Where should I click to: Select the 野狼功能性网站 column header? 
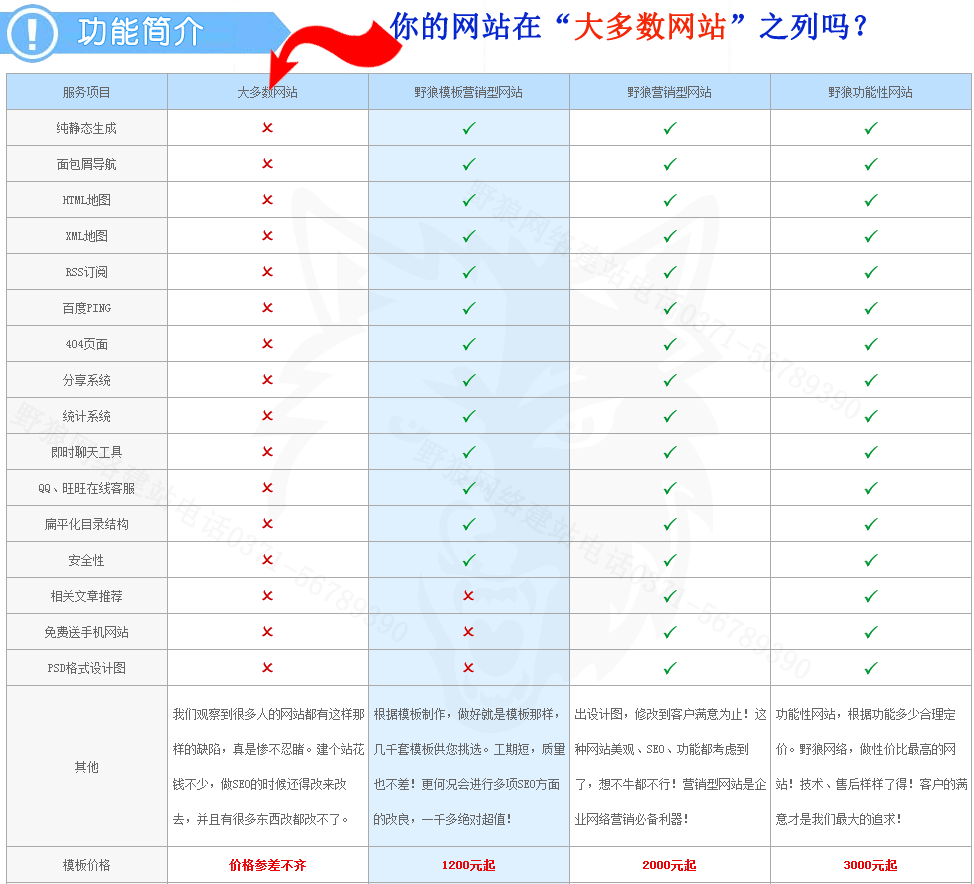click(x=870, y=92)
